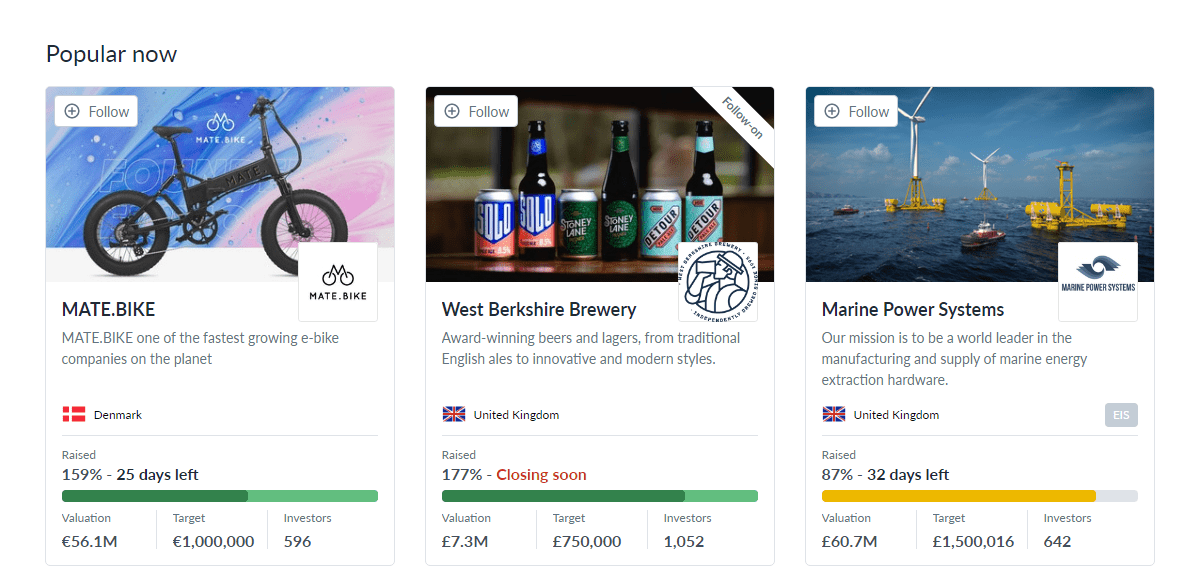
Task: Click UK flag on Marine Power card
Action: [834, 414]
